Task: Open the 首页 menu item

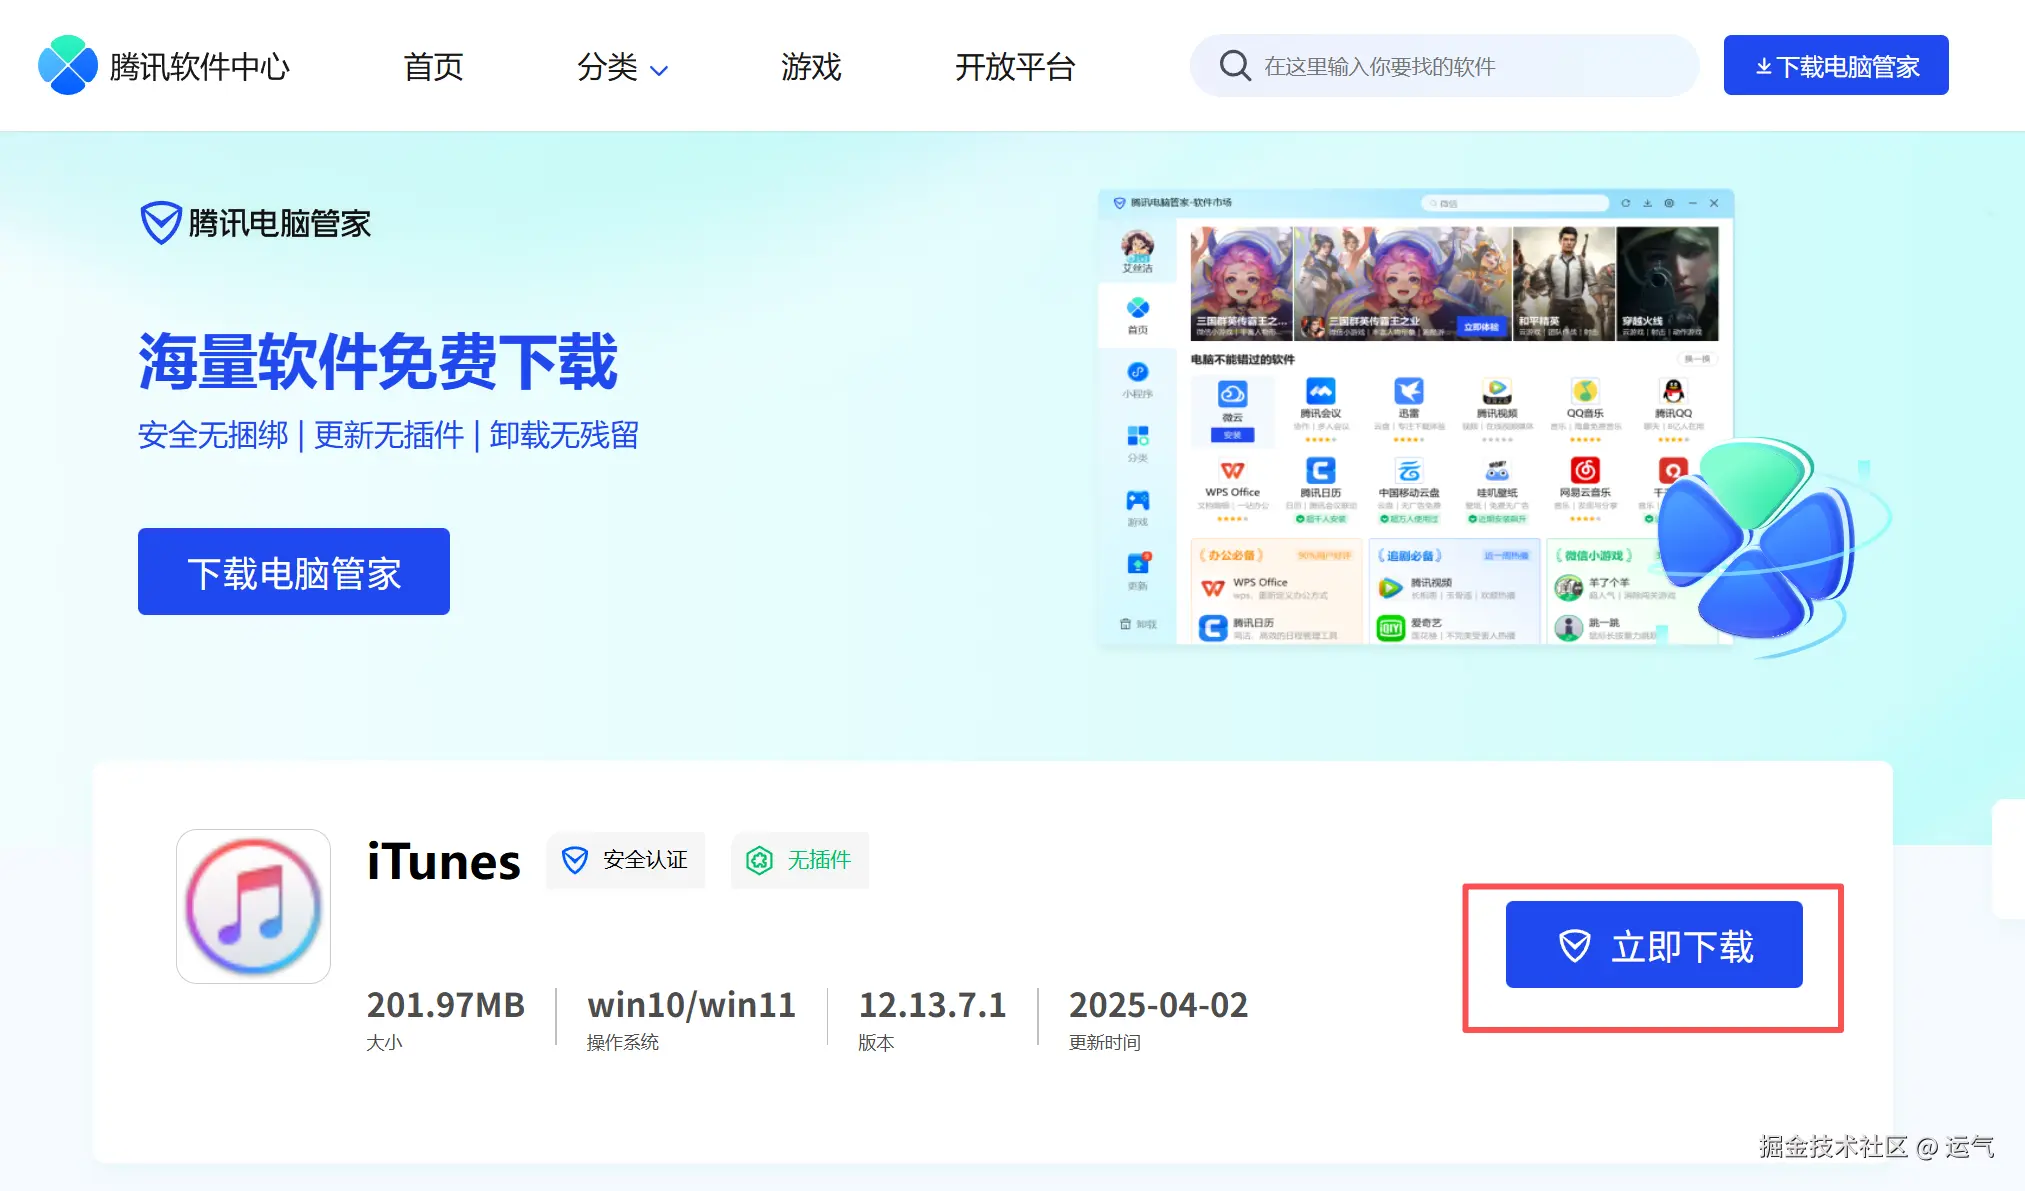Action: click(433, 67)
